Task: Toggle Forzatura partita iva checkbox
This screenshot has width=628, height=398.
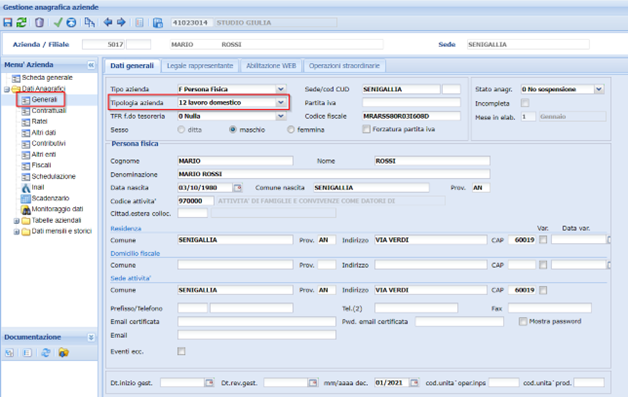Action: pos(366,129)
